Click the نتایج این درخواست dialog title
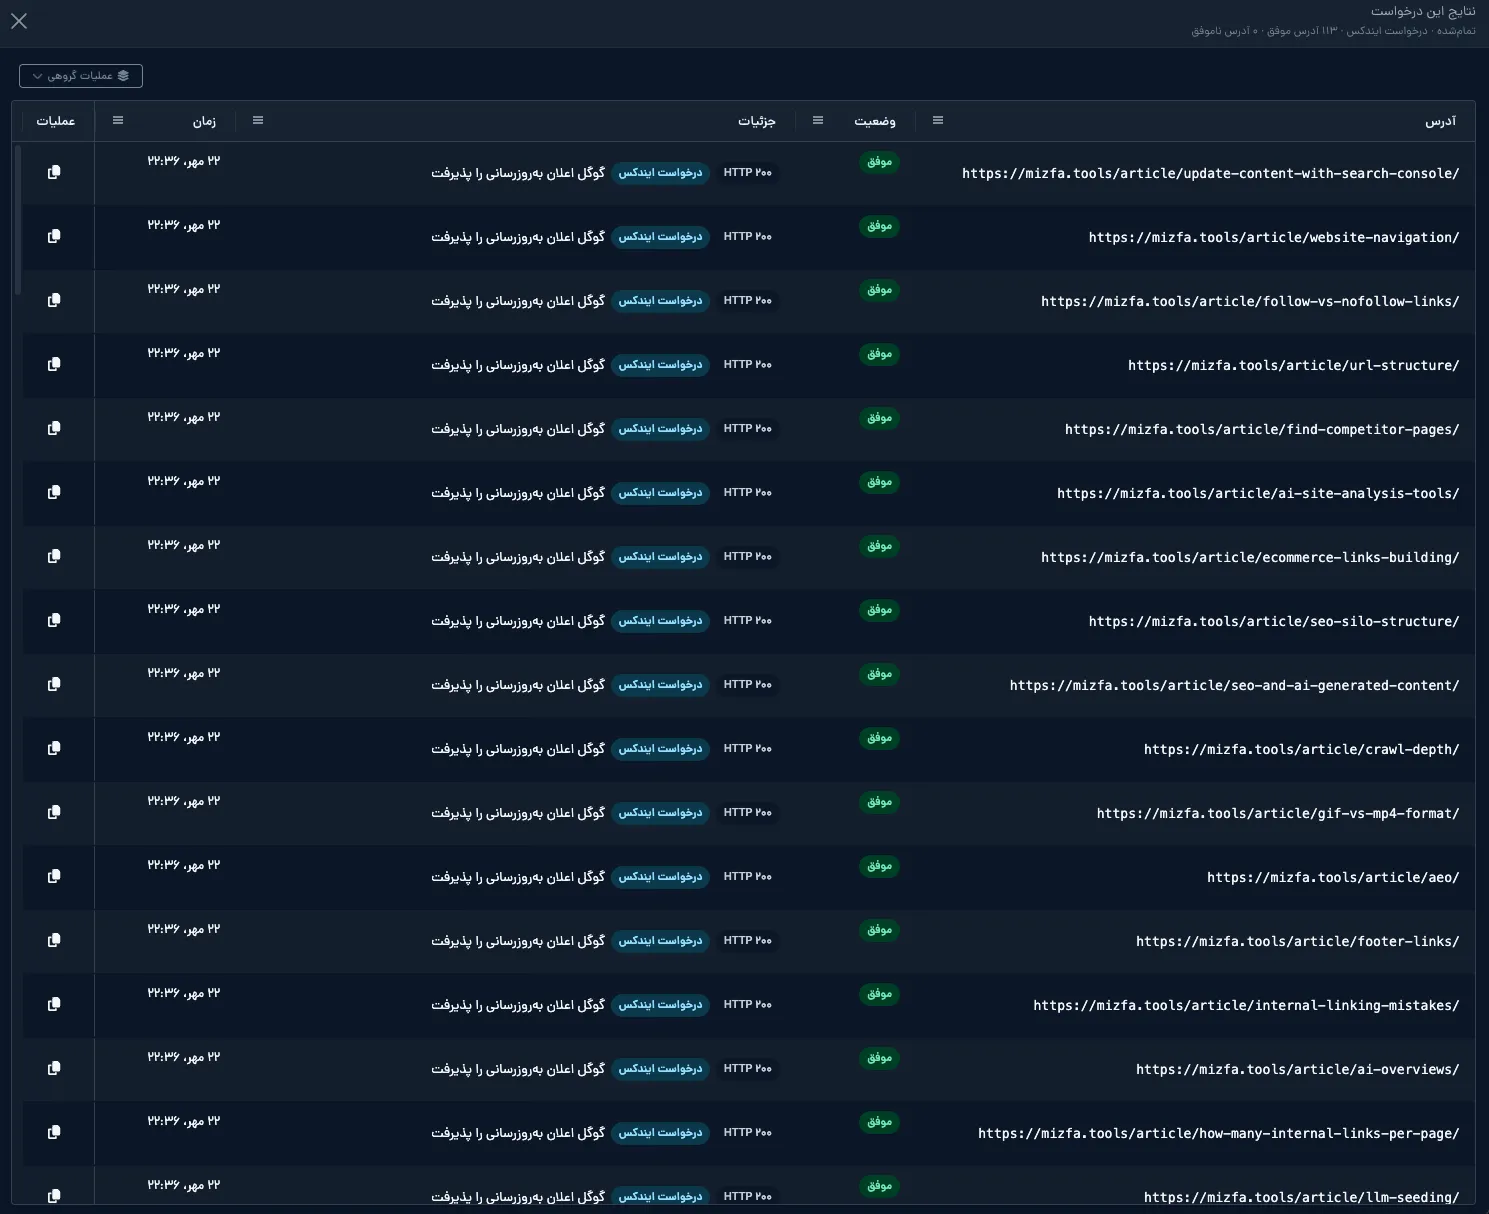Image resolution: width=1489 pixels, height=1214 pixels. 1422,11
